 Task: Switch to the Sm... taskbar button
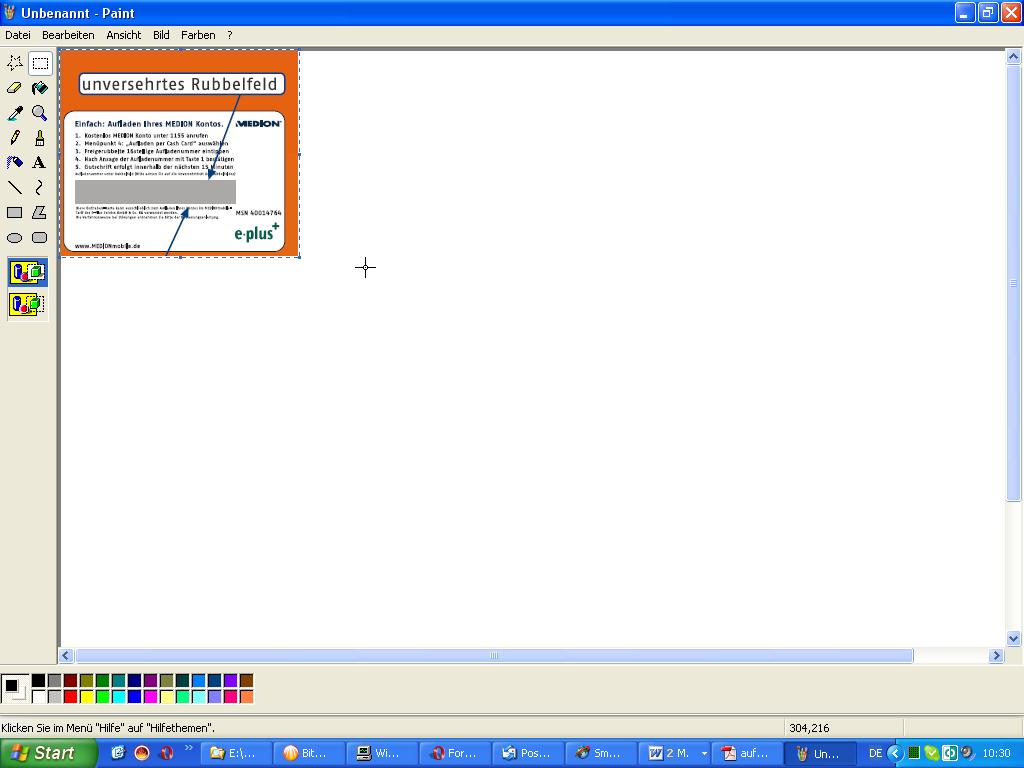point(601,753)
